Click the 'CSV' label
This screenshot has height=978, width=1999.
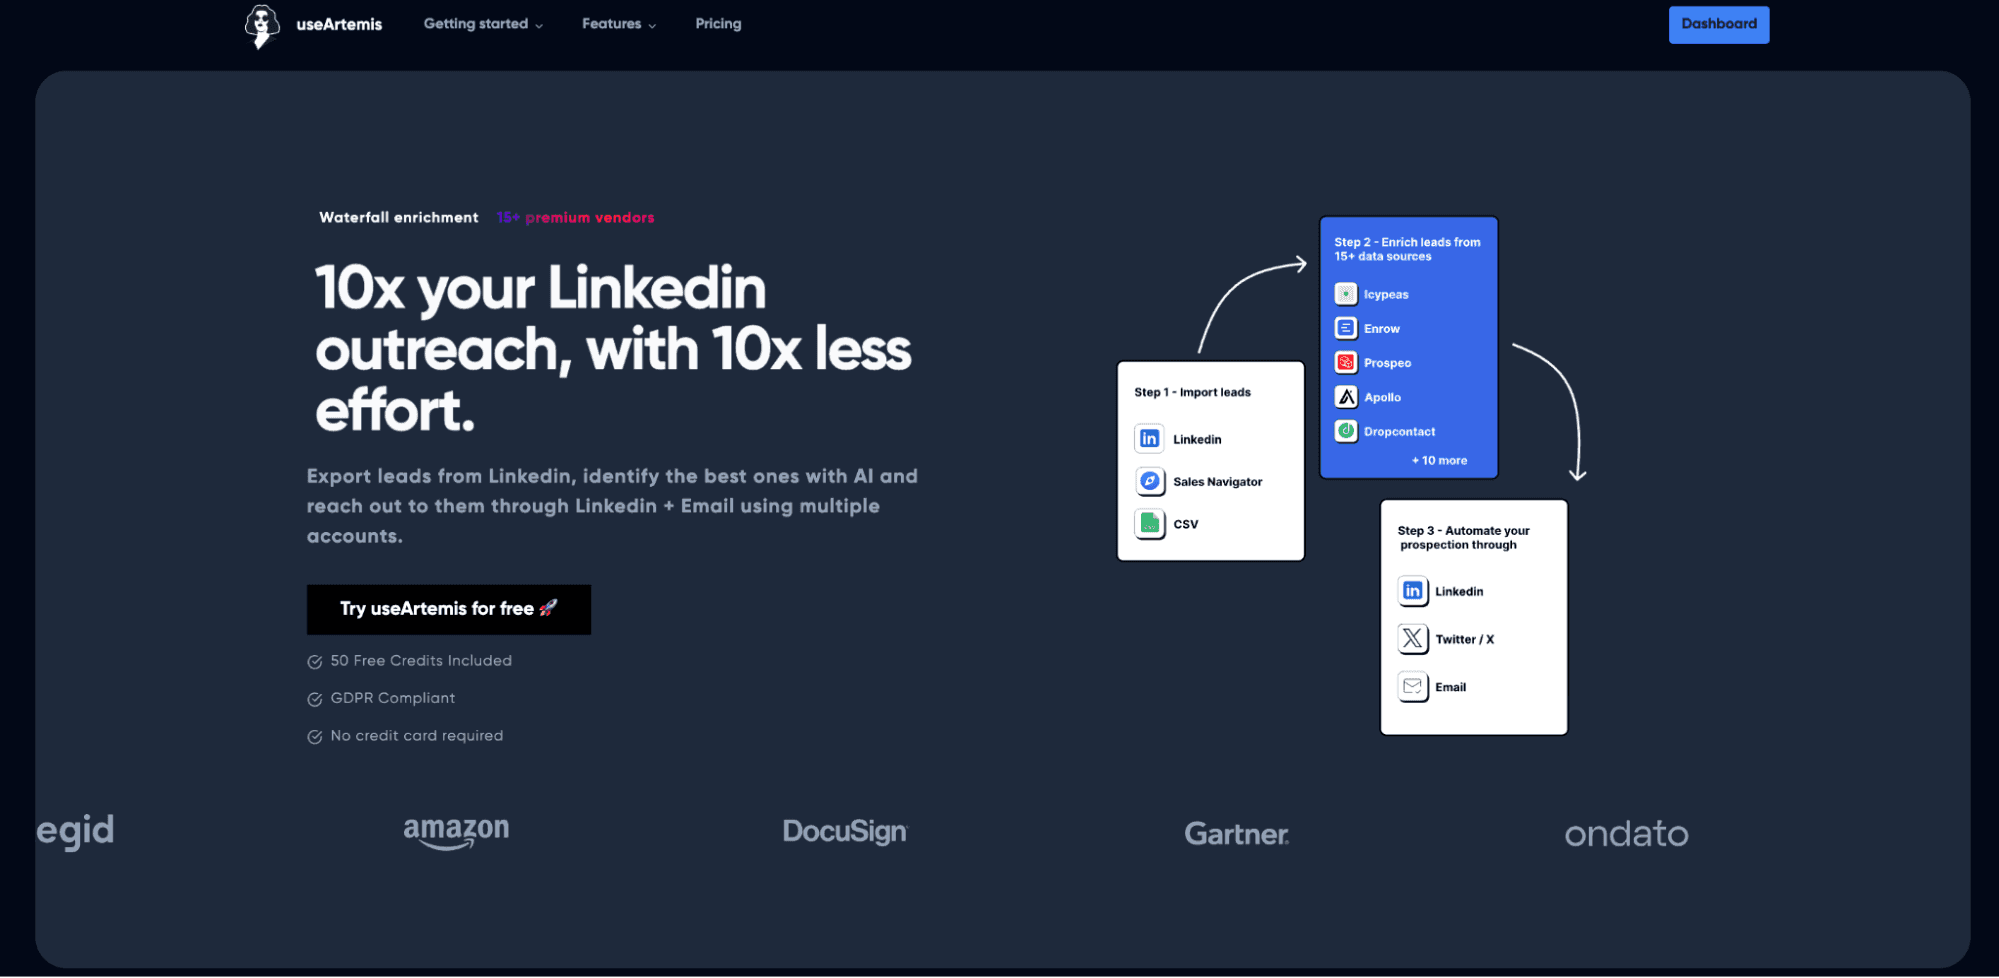1185,524
